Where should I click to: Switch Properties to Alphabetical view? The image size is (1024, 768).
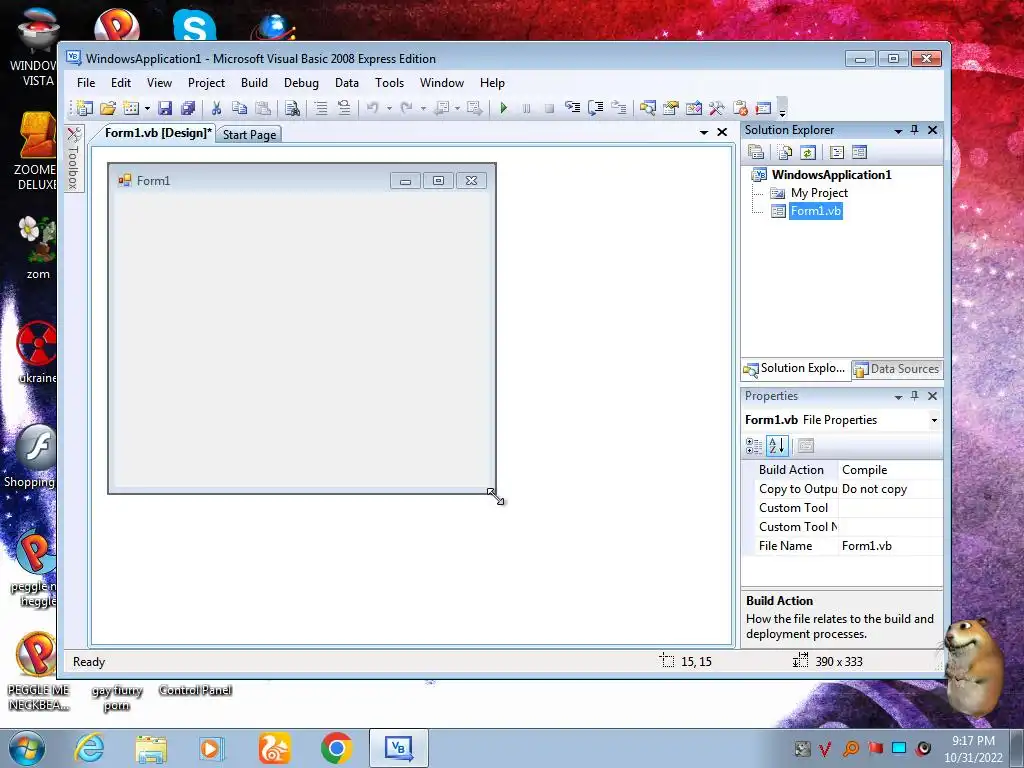coord(777,446)
